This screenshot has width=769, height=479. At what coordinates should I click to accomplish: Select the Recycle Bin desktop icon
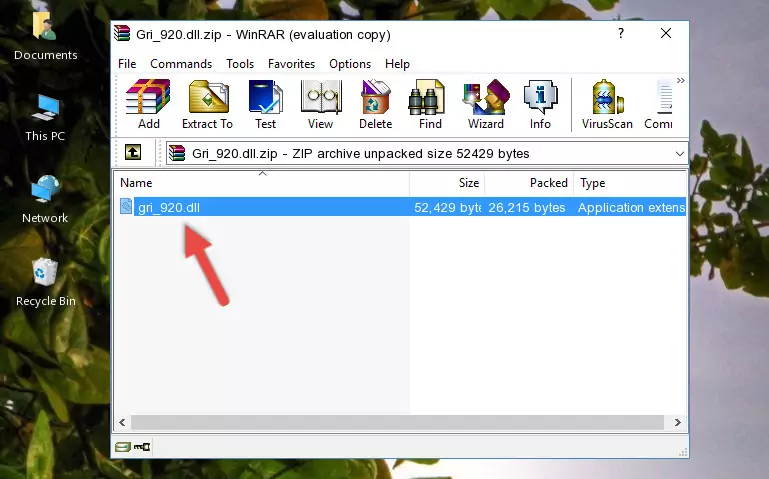[45, 282]
